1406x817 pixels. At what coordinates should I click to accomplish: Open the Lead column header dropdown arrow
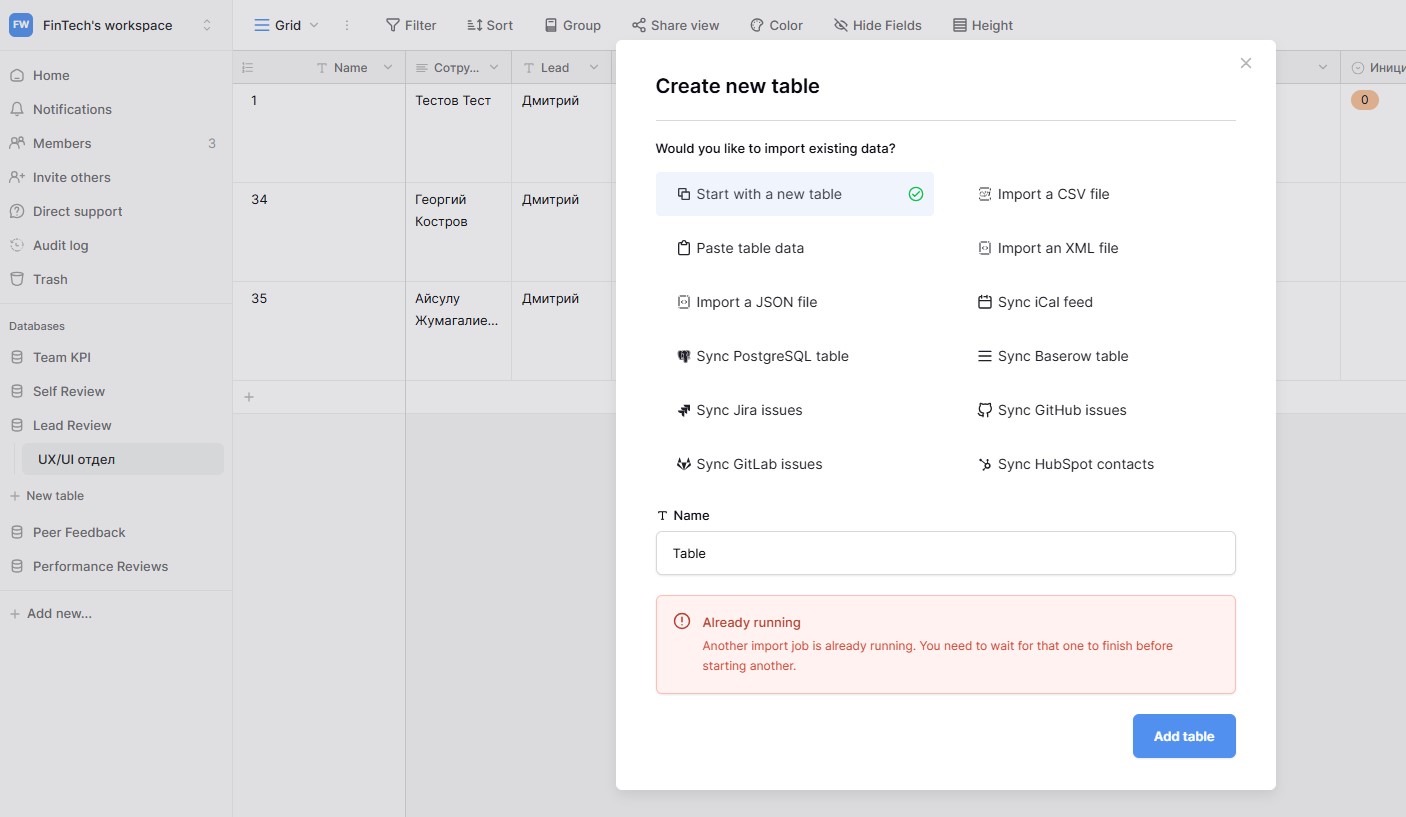[x=593, y=67]
